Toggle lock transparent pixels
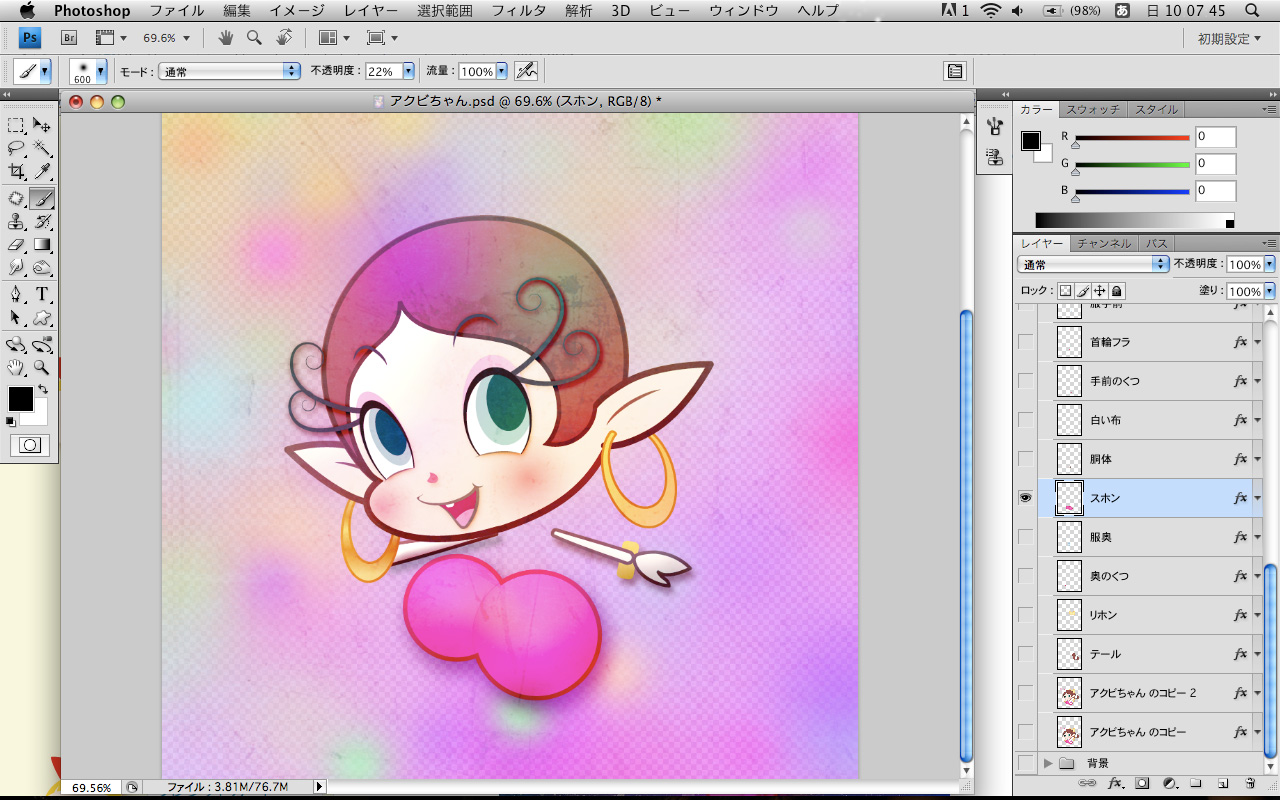This screenshot has width=1280, height=800. coord(1065,291)
